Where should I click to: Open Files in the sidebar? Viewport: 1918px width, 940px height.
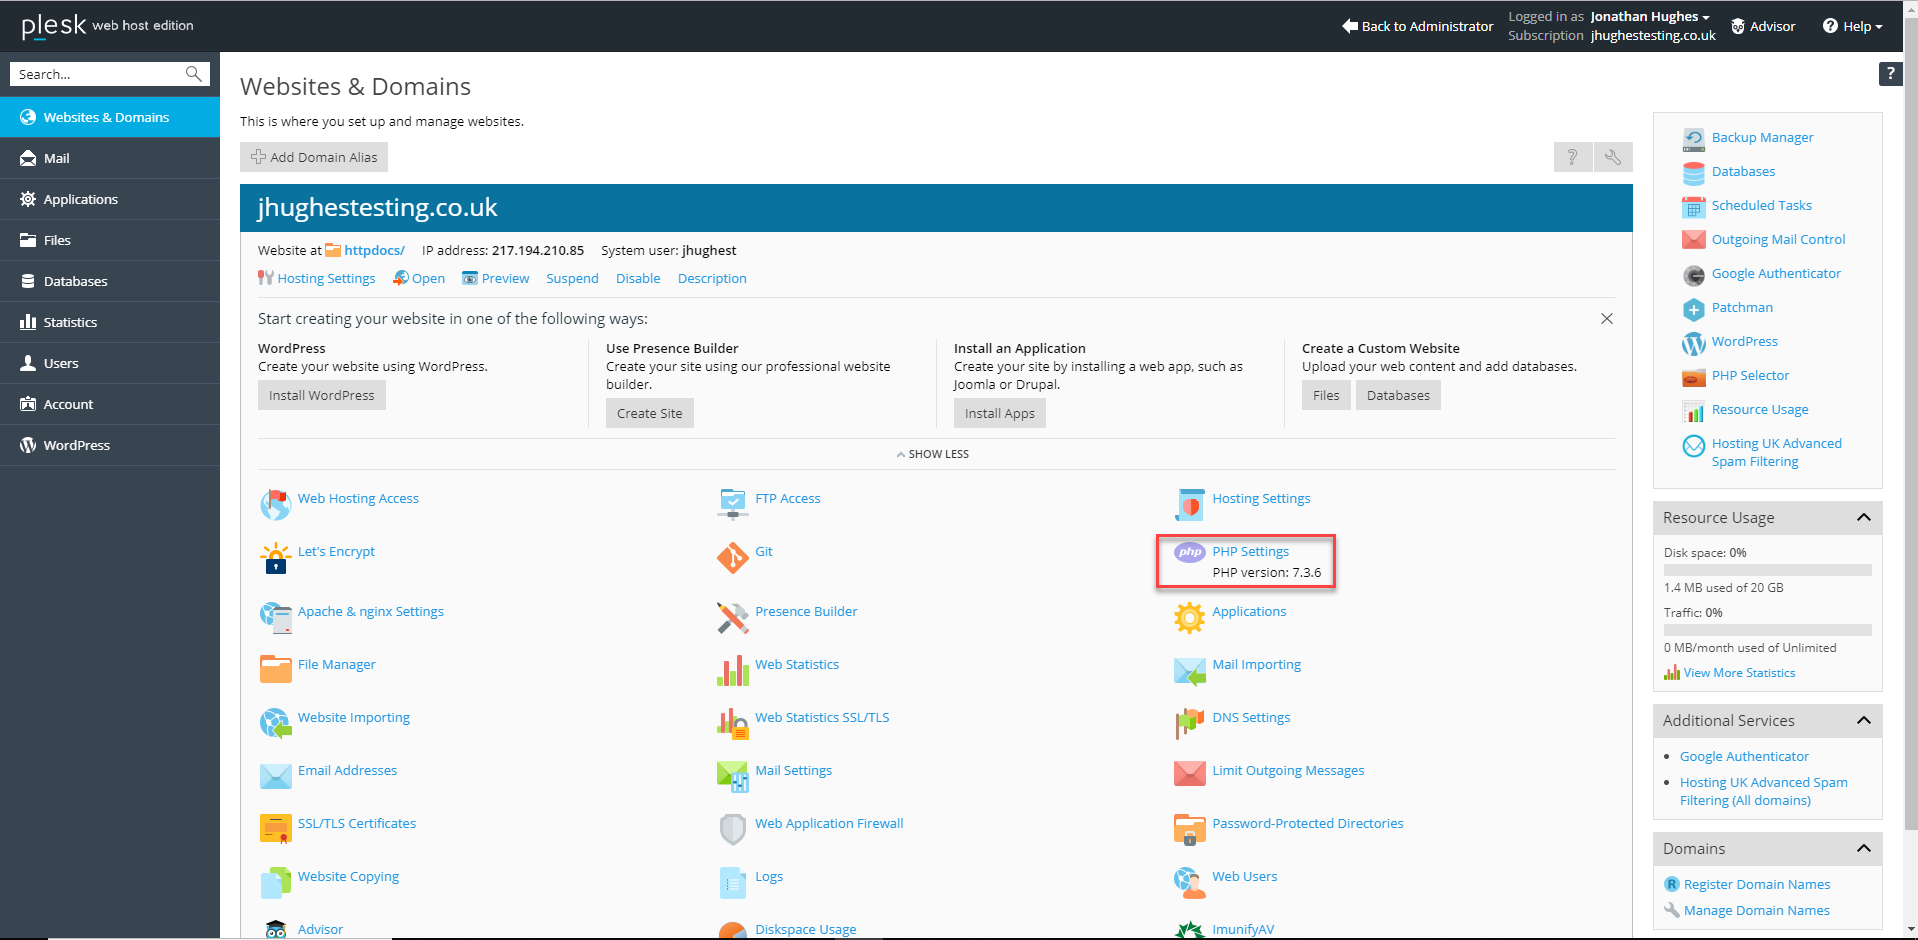110,240
